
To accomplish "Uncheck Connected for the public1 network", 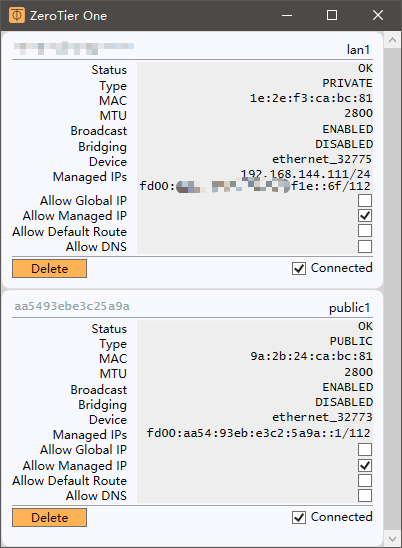I will click(x=299, y=518).
